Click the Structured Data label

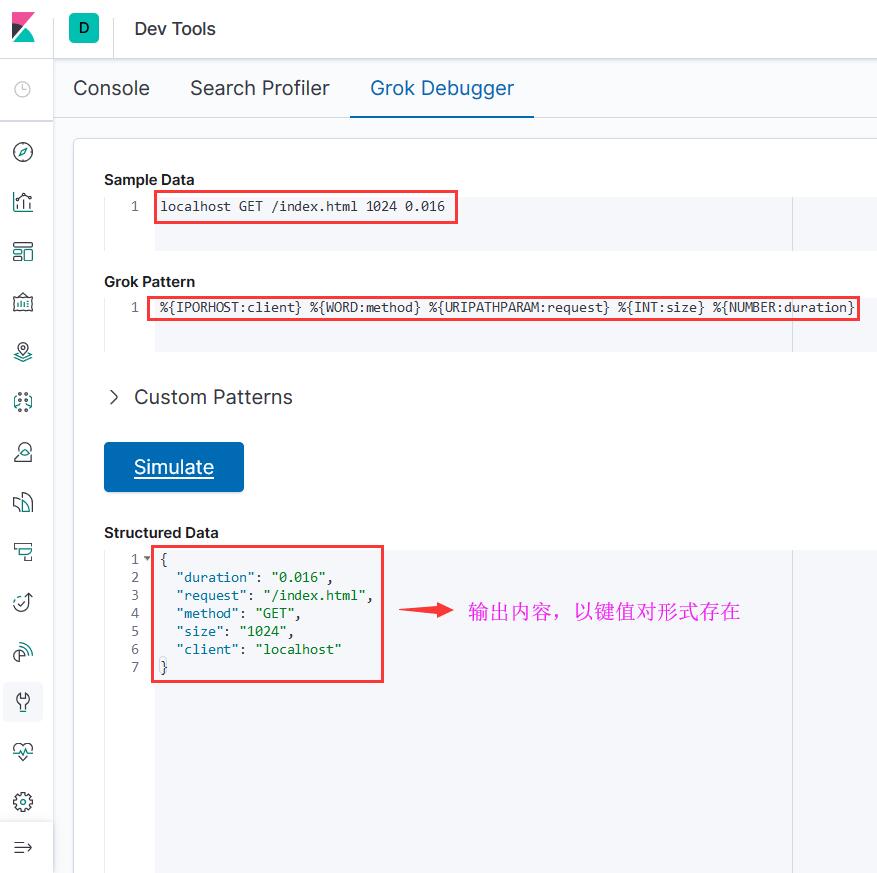click(x=161, y=532)
